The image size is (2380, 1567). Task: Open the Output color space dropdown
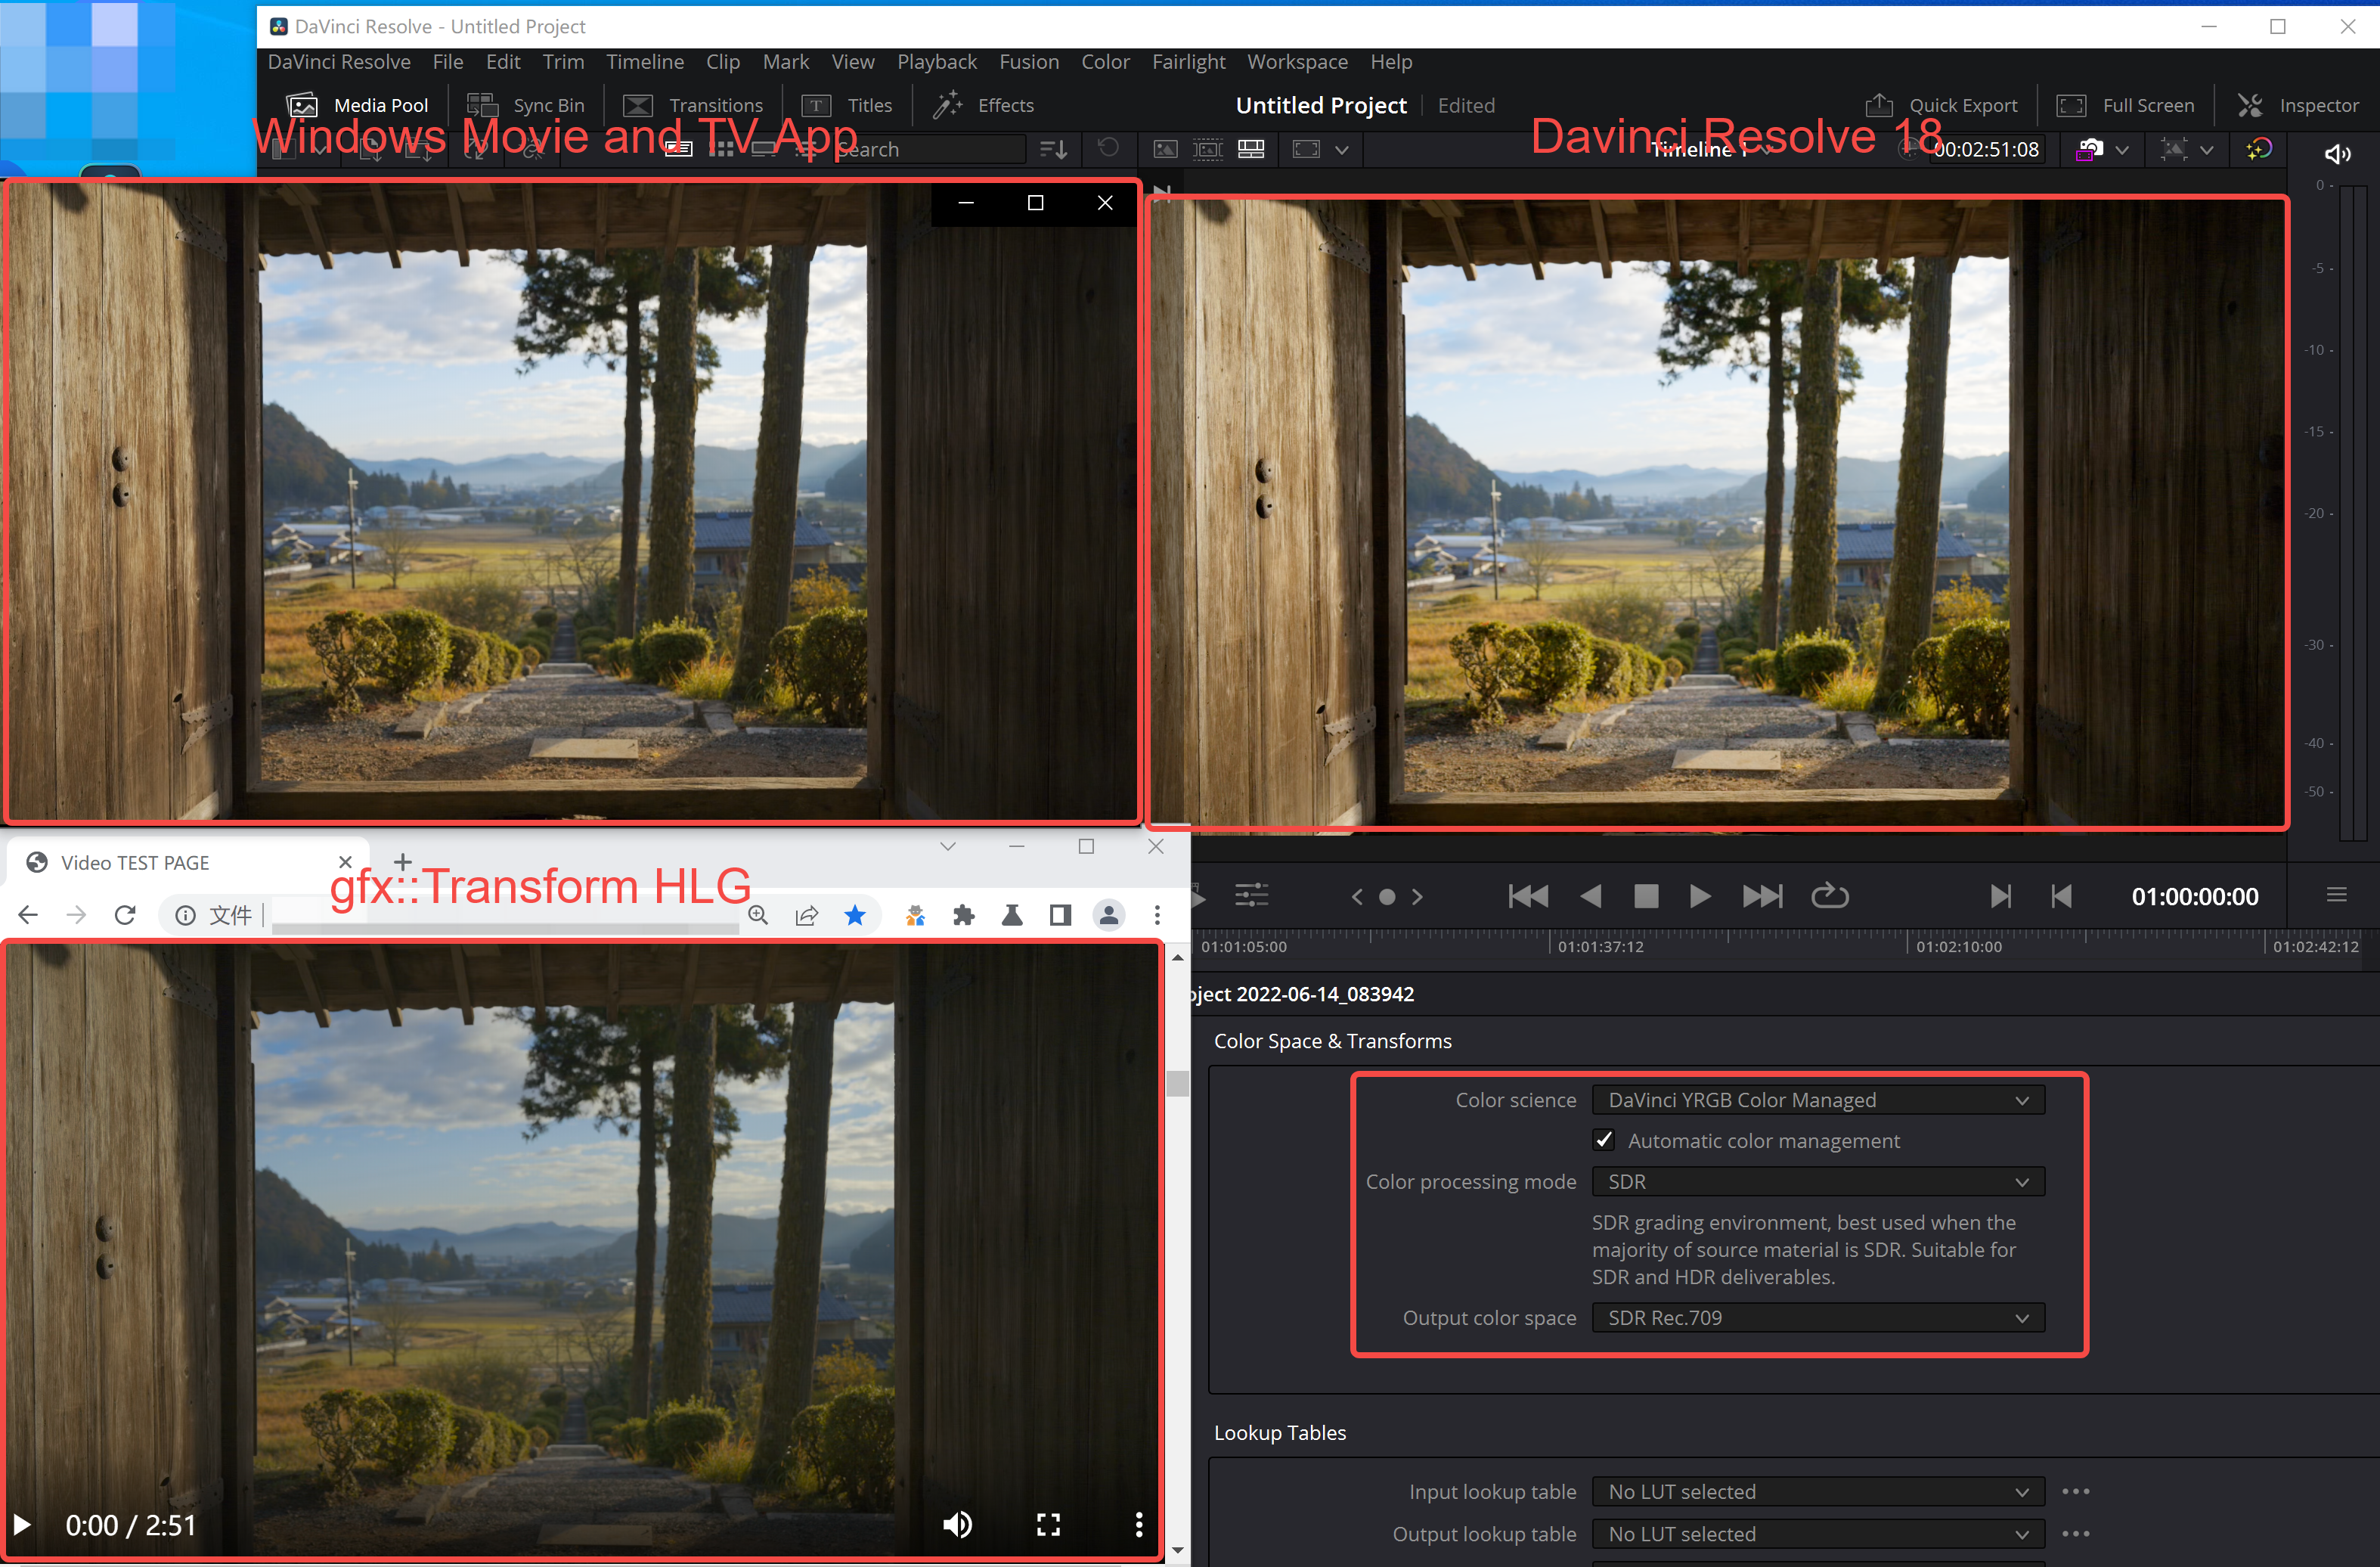point(1818,1318)
